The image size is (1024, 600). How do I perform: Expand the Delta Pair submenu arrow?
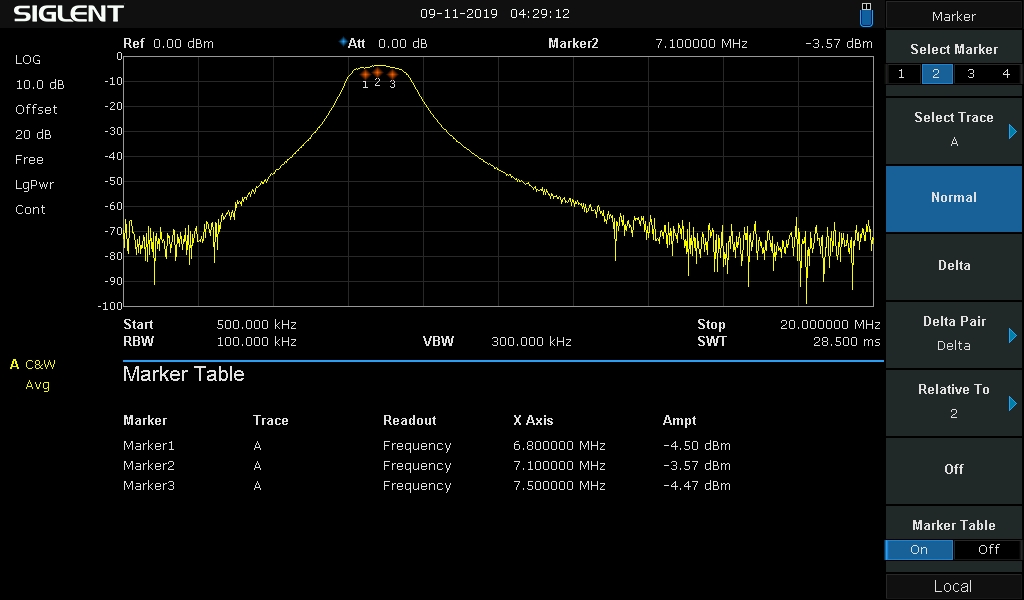click(x=1012, y=336)
